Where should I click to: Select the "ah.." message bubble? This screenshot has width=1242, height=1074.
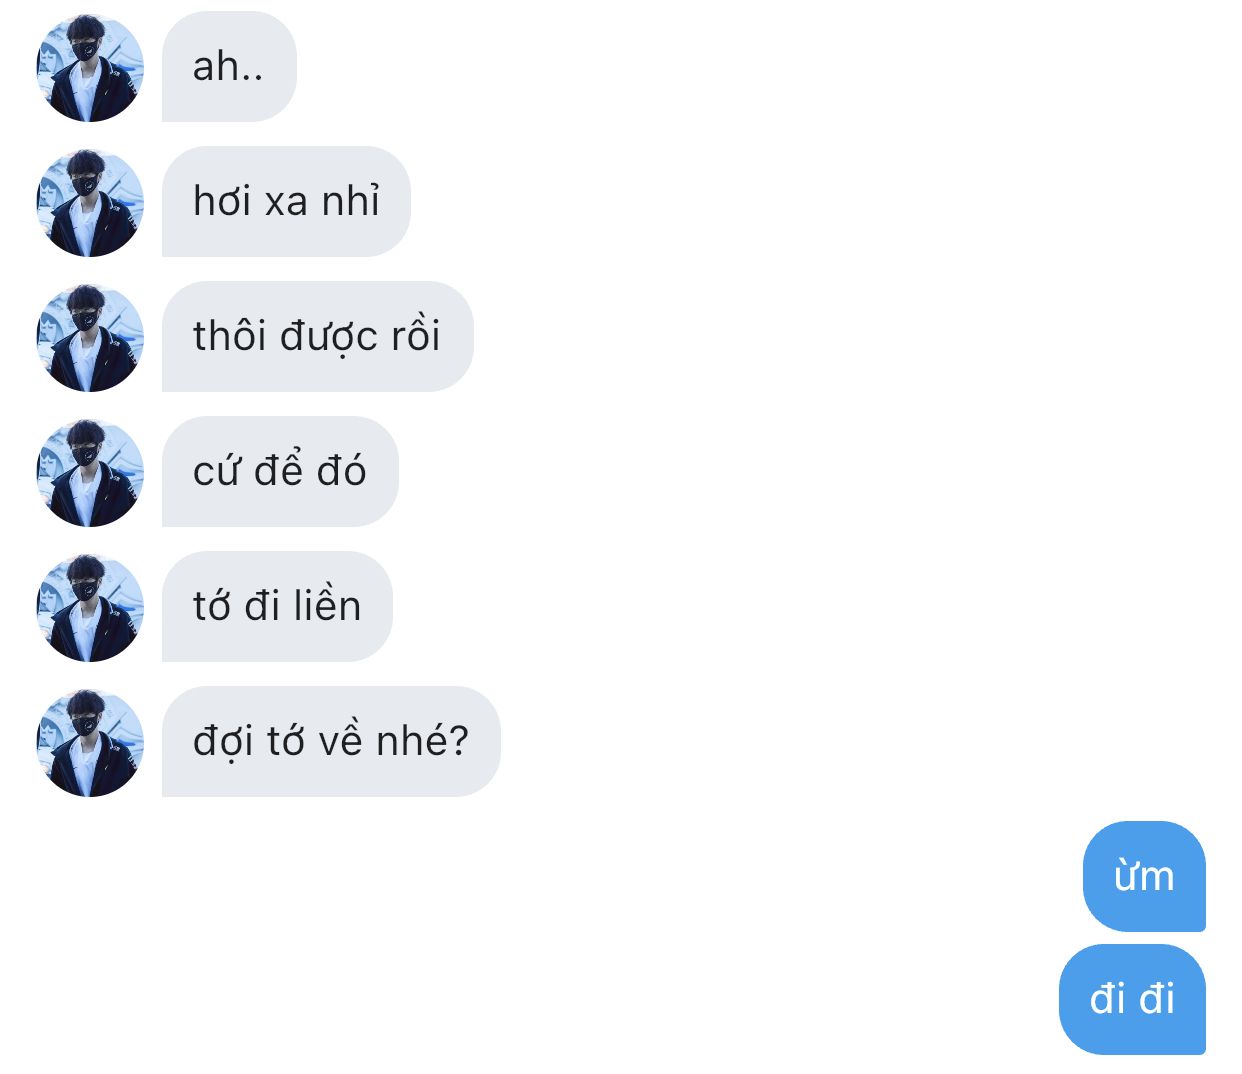pyautogui.click(x=229, y=67)
